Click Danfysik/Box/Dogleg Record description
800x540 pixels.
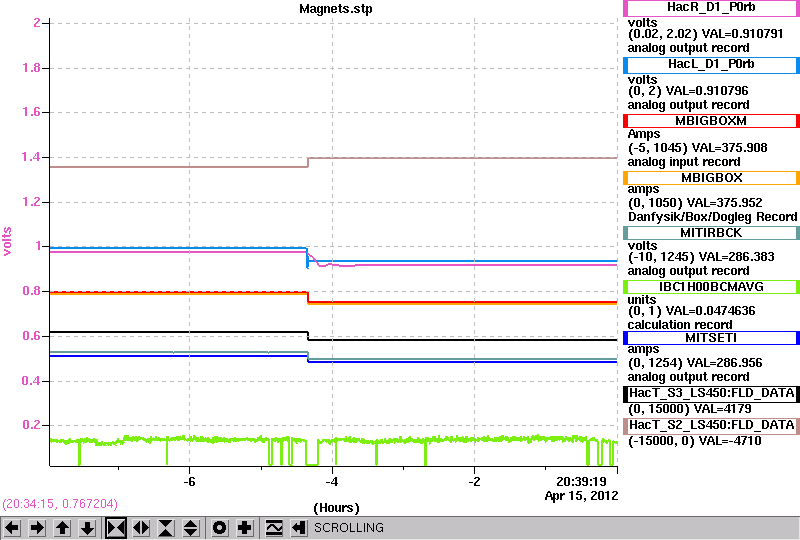pyautogui.click(x=713, y=217)
